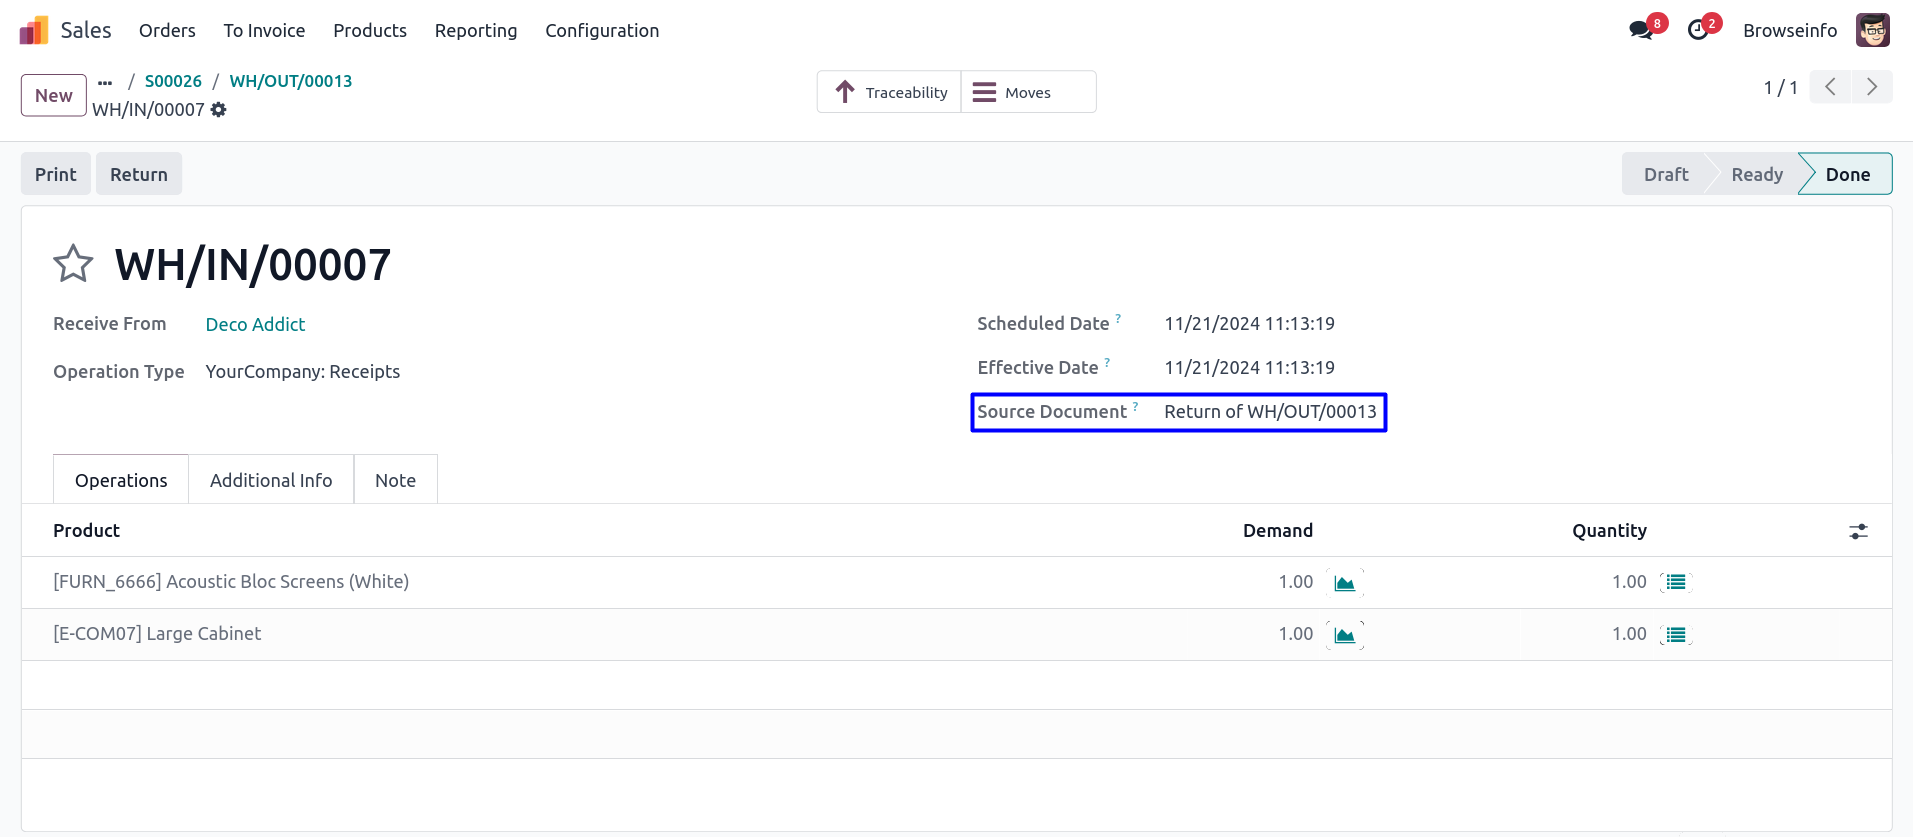Open the Deco Addict partner link
Viewport: 1913px width, 837px height.
[x=255, y=325]
